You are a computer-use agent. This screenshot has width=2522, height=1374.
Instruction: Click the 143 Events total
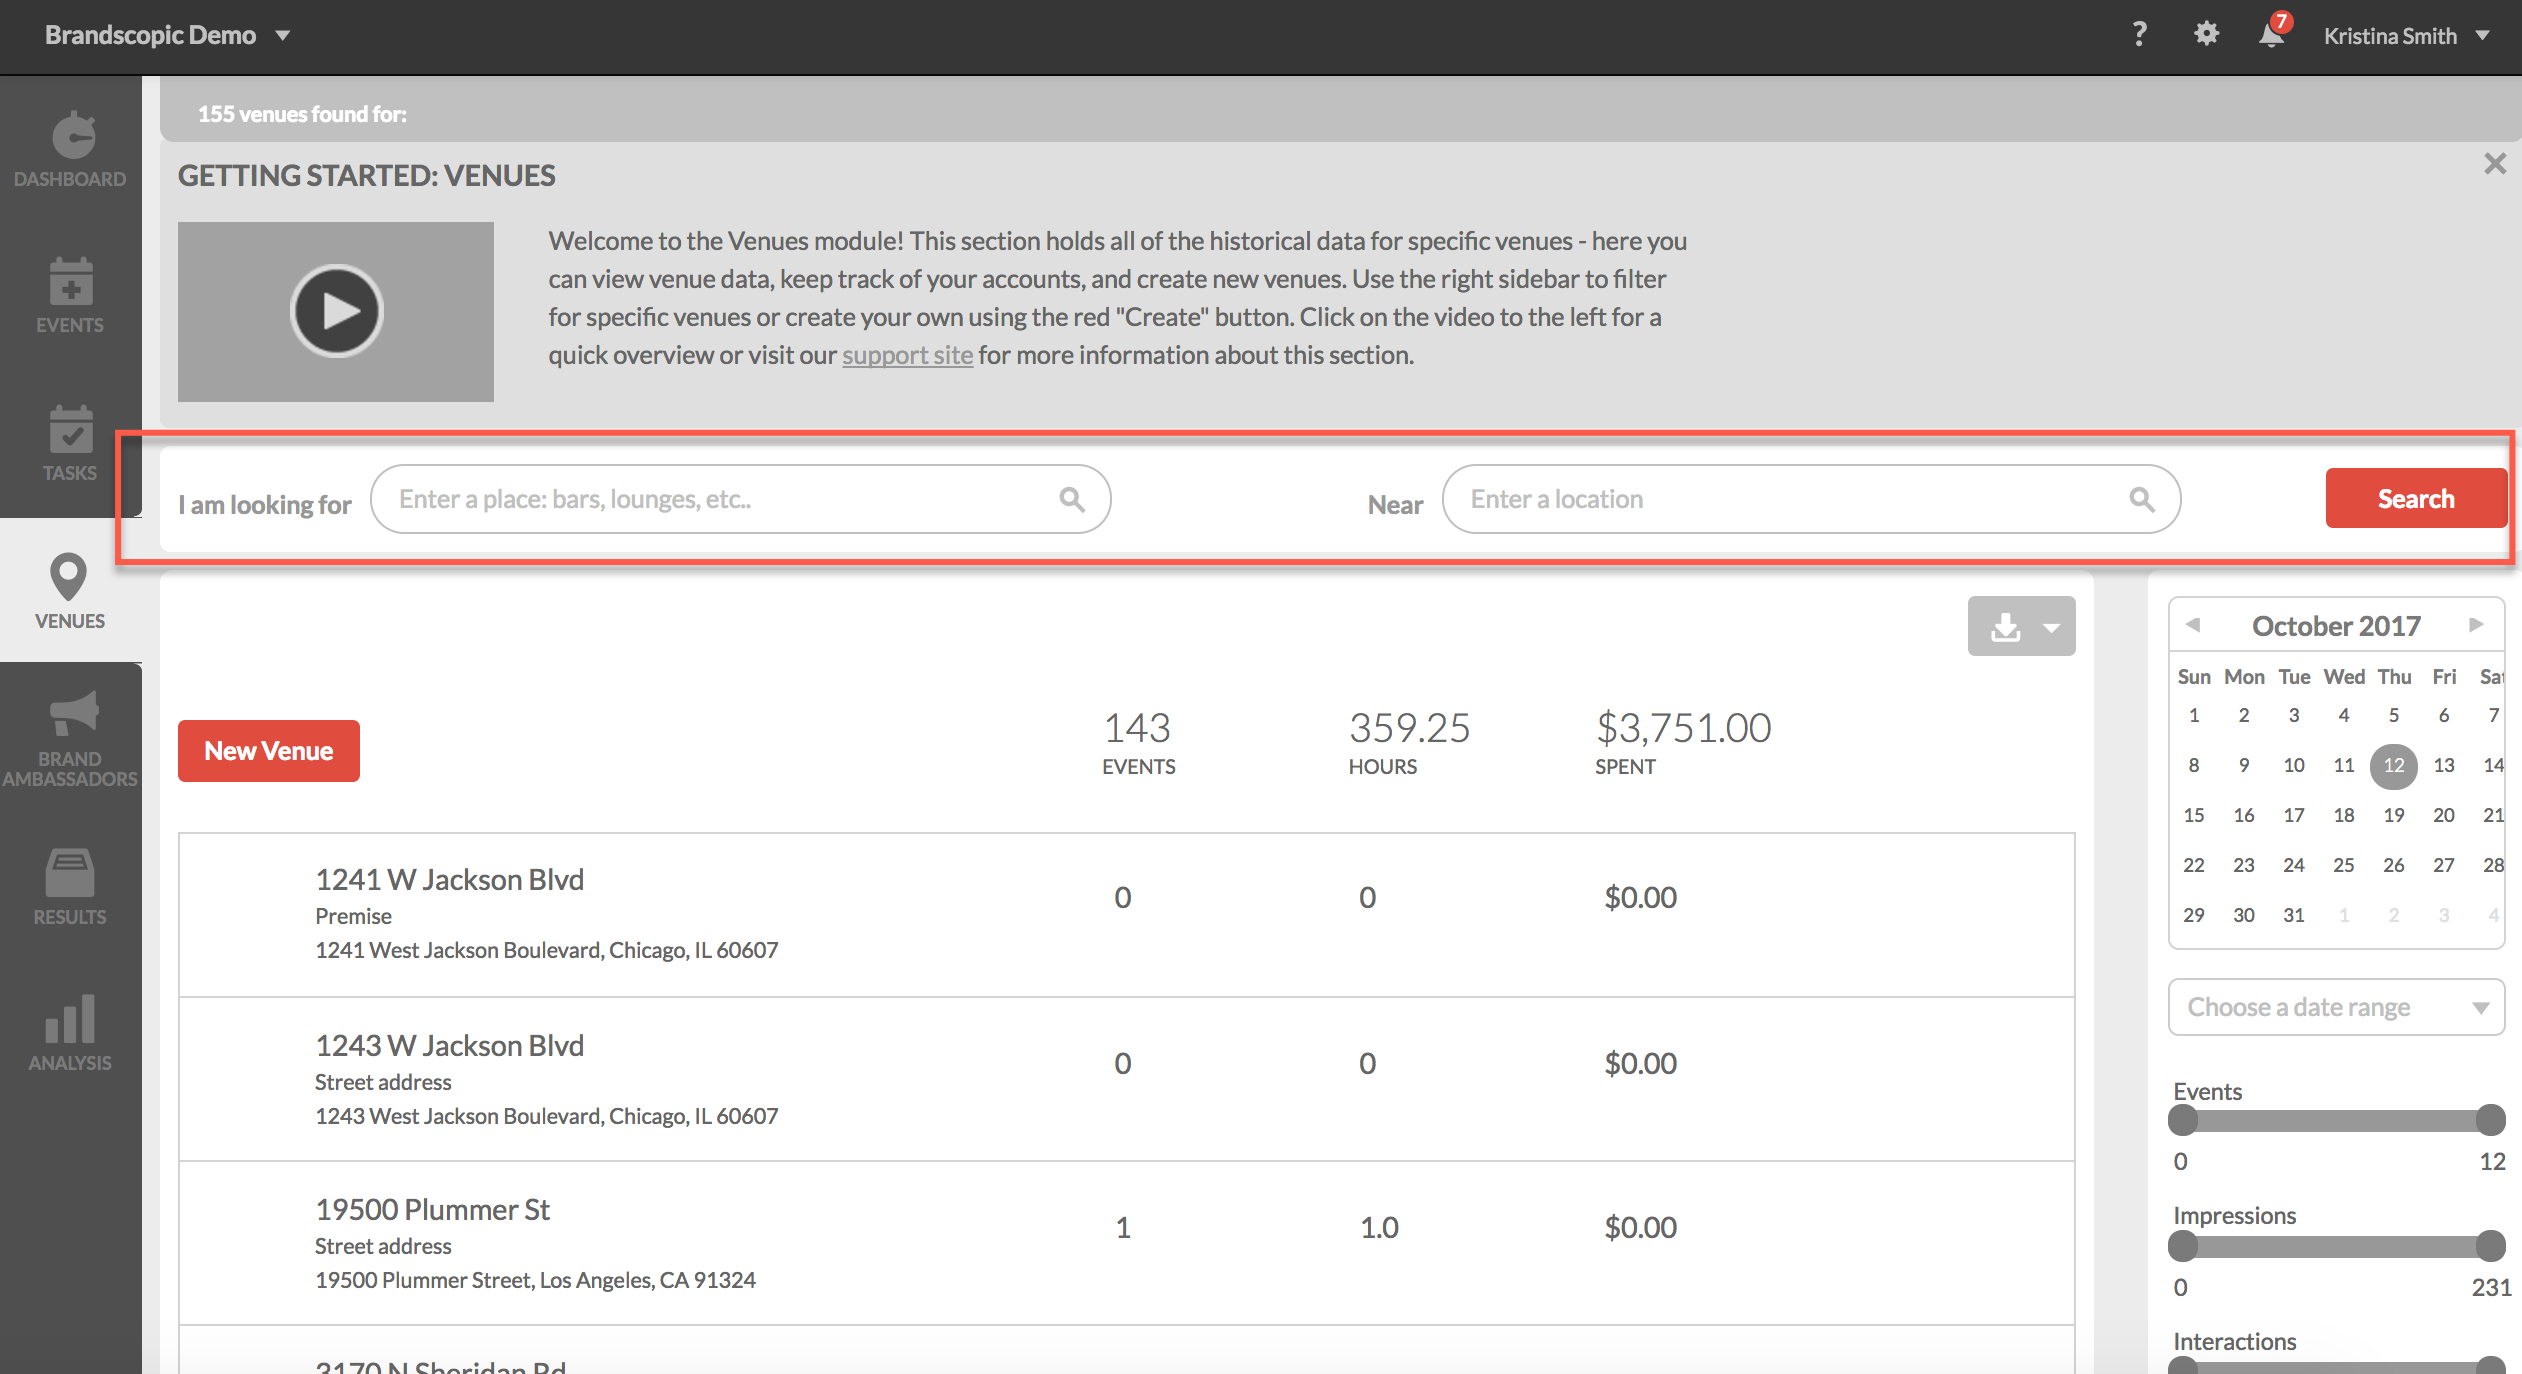1138,742
